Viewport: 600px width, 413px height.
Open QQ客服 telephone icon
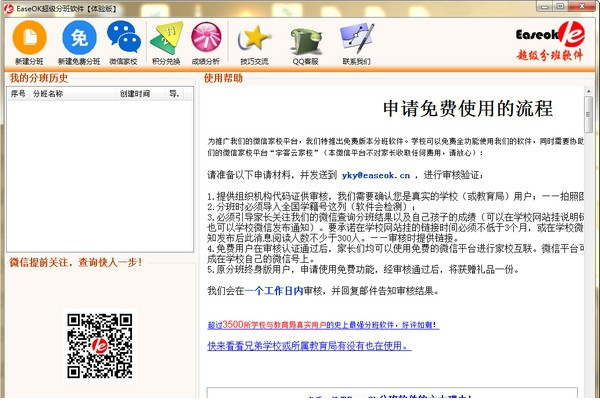[x=305, y=41]
